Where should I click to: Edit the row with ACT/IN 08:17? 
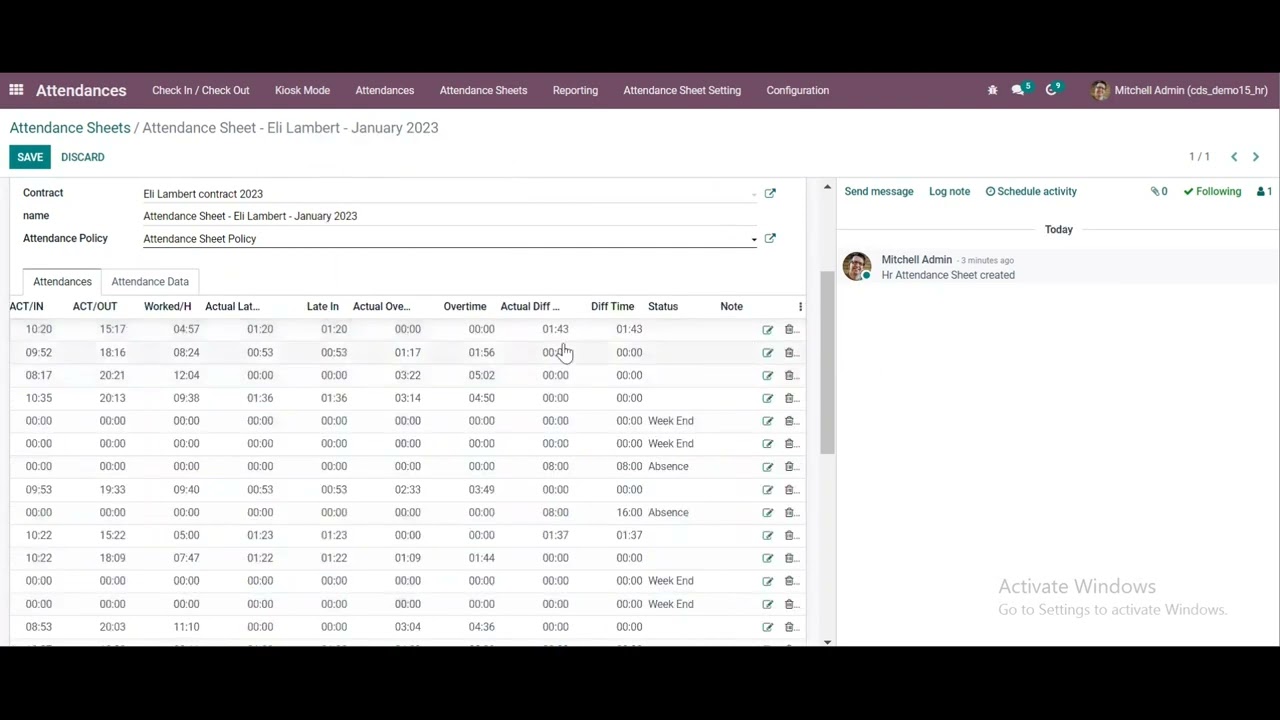[768, 375]
